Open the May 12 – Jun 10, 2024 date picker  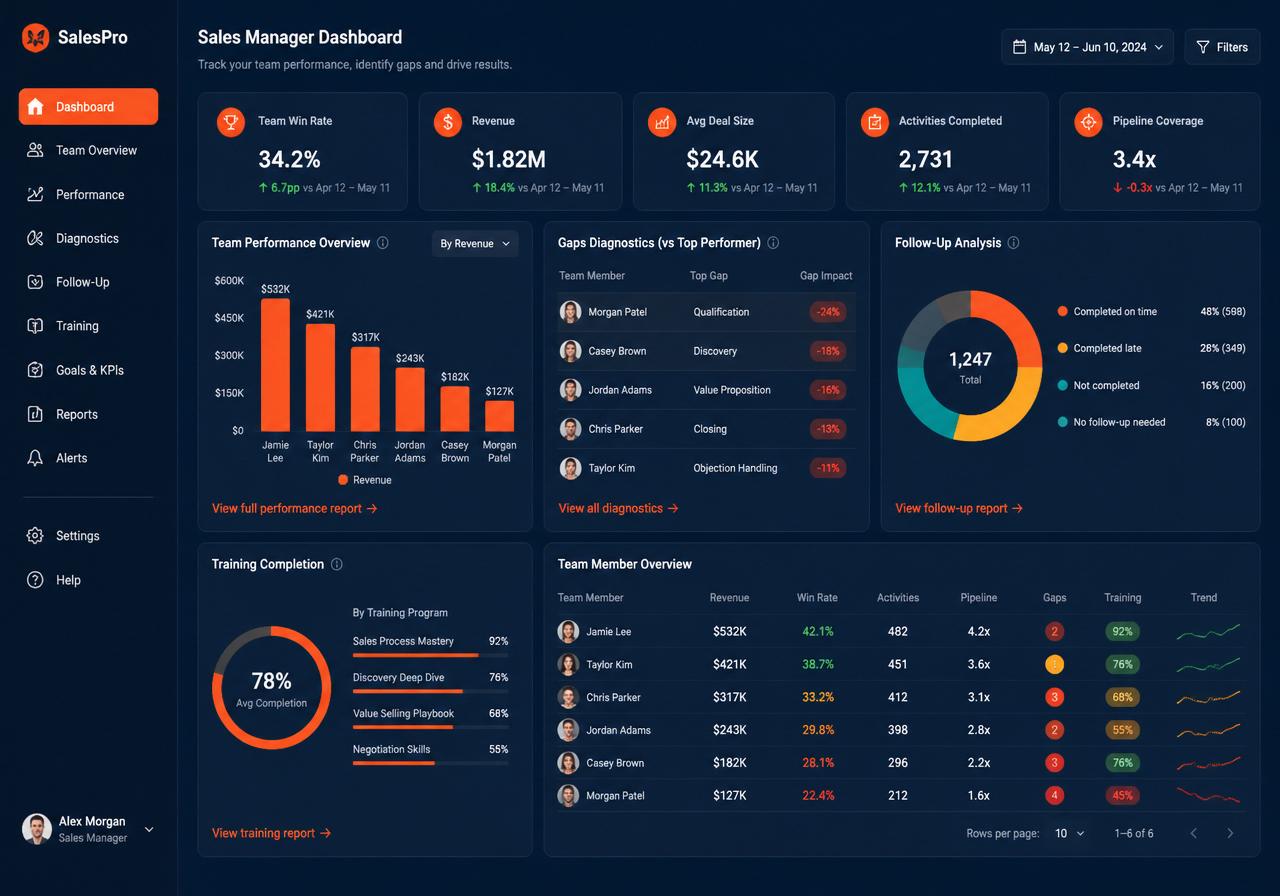pyautogui.click(x=1087, y=47)
